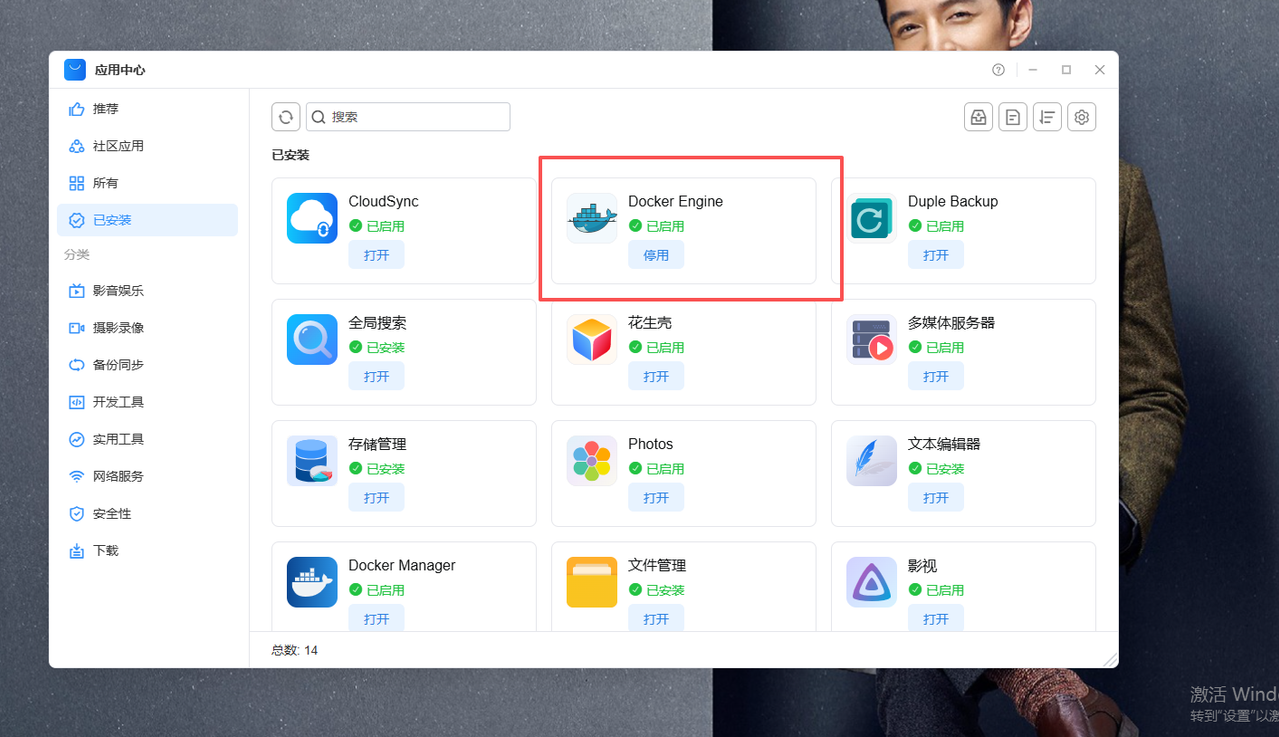Screen dimensions: 1279x737
Task: Click the Duple Backup app icon
Action: pos(872,218)
